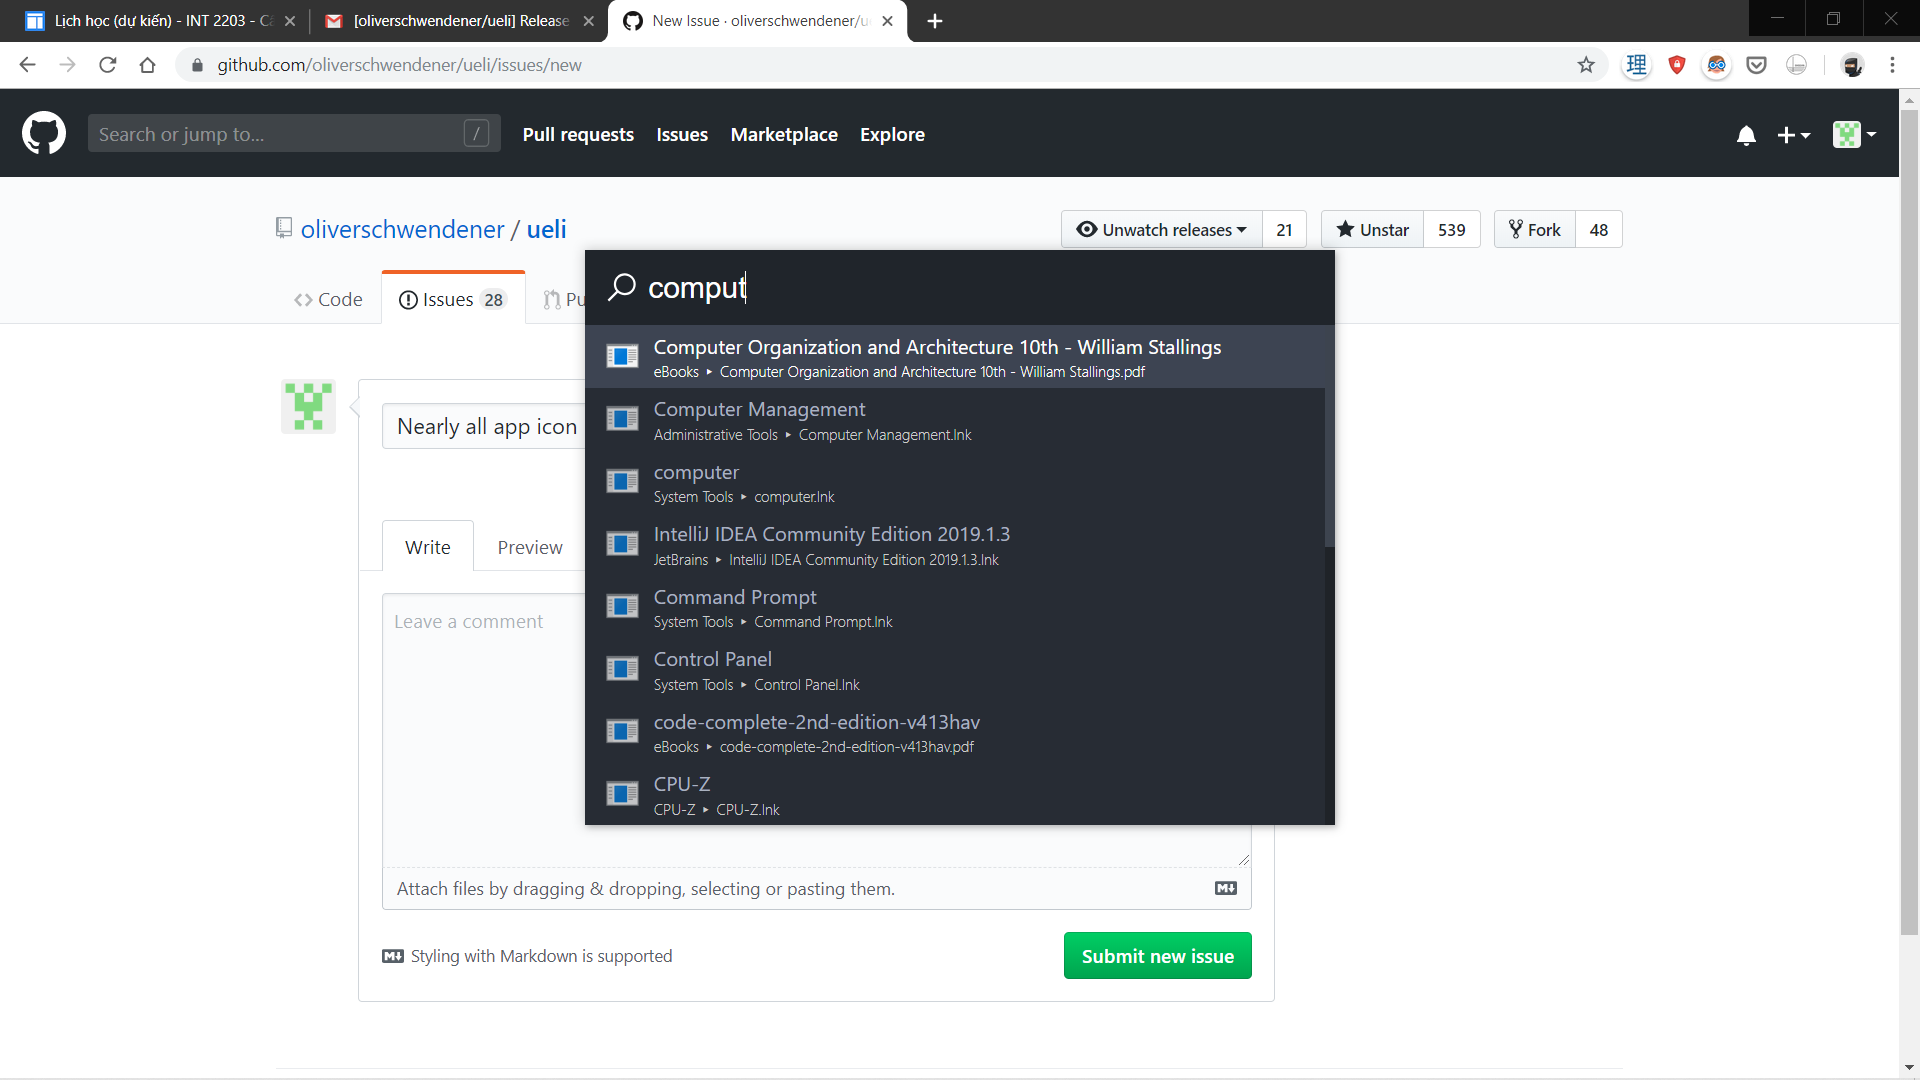Open the notifications bell

(x=1746, y=135)
